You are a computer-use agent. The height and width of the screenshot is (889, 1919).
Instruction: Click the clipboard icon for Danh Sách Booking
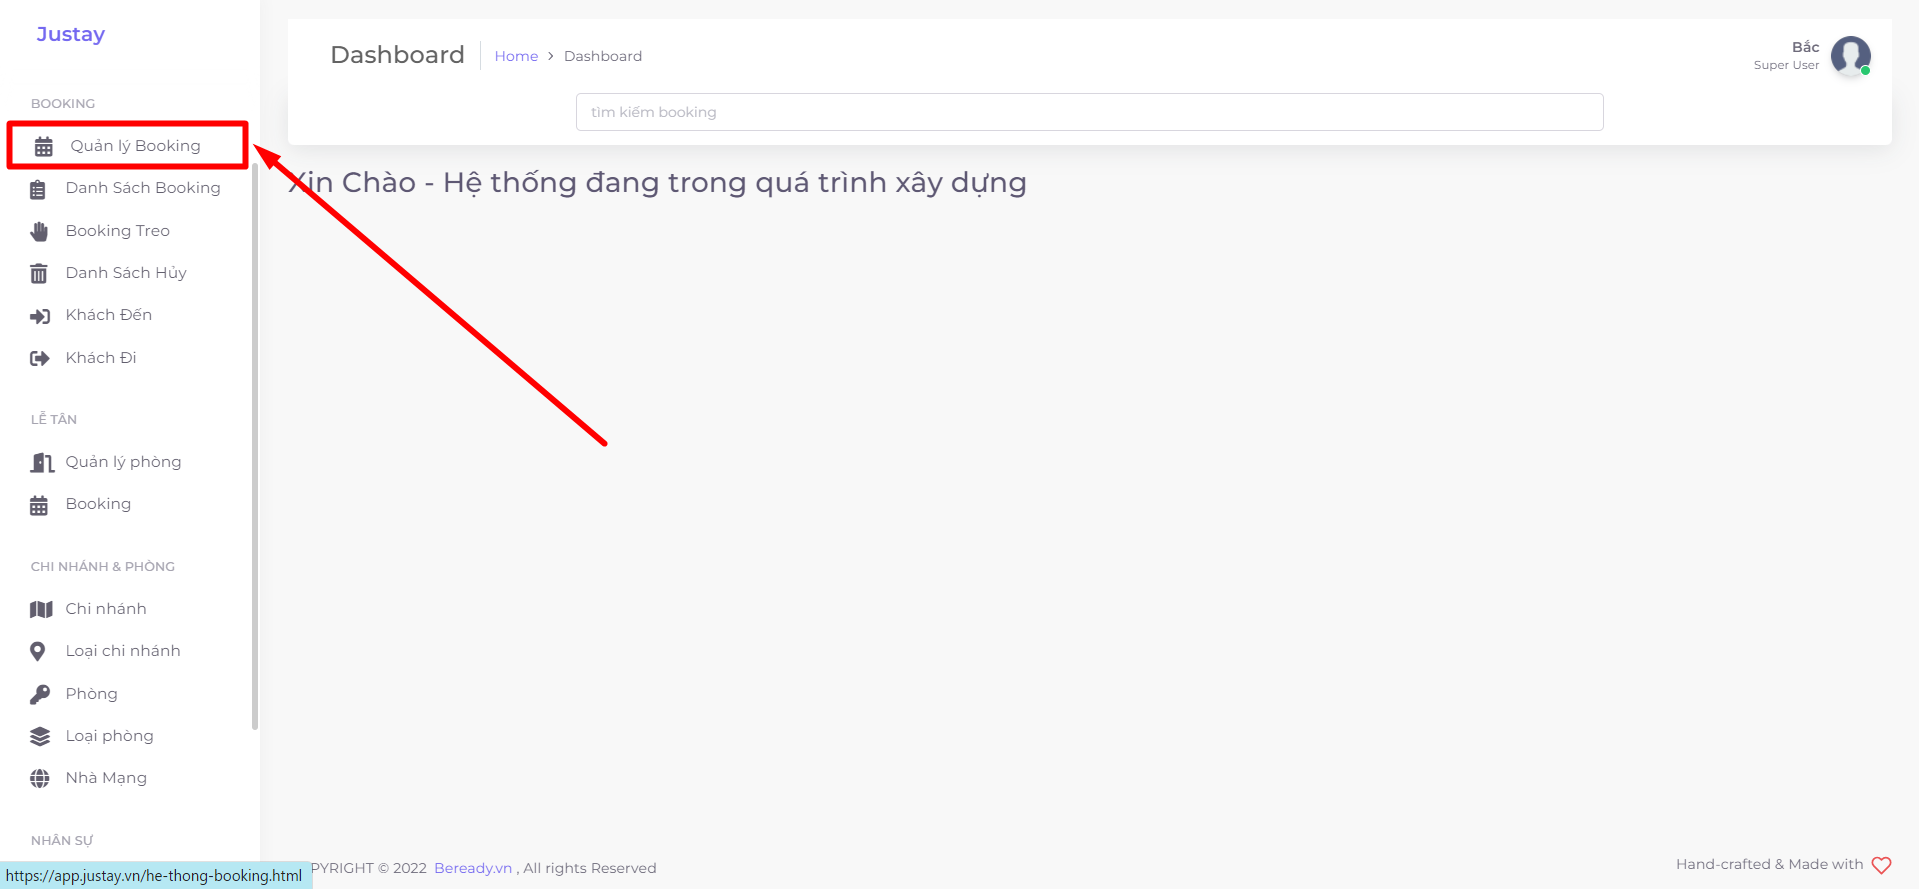pyautogui.click(x=38, y=189)
